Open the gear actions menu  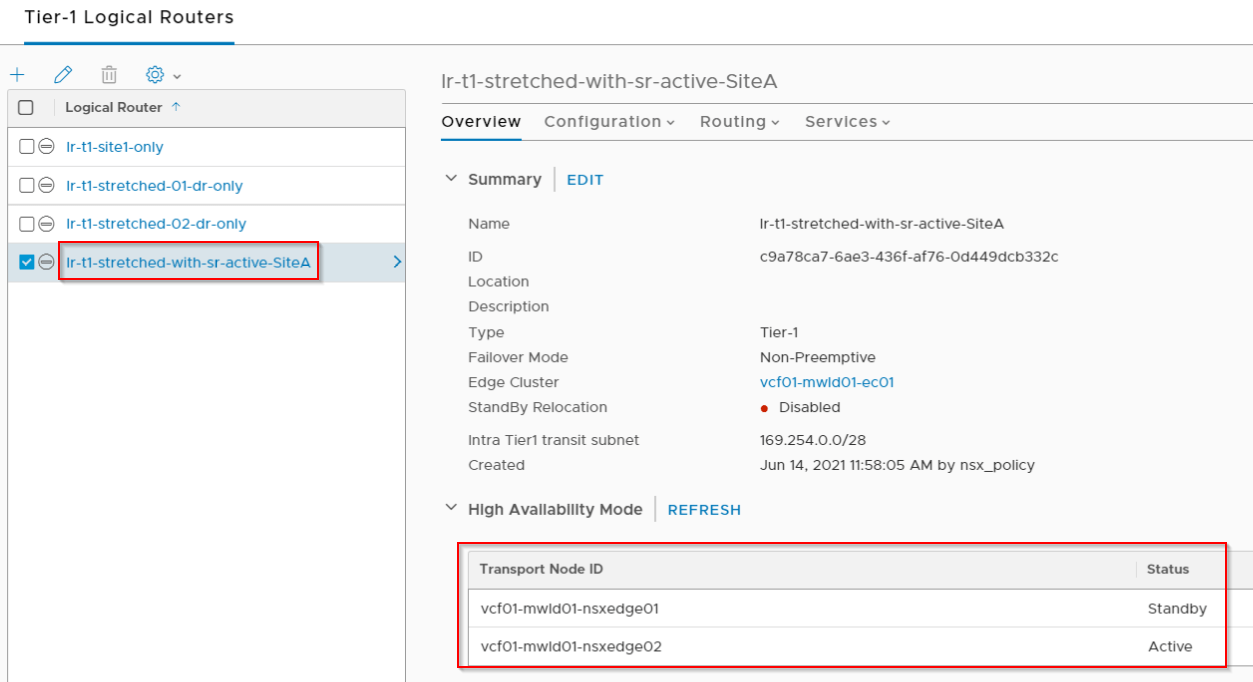(163, 75)
